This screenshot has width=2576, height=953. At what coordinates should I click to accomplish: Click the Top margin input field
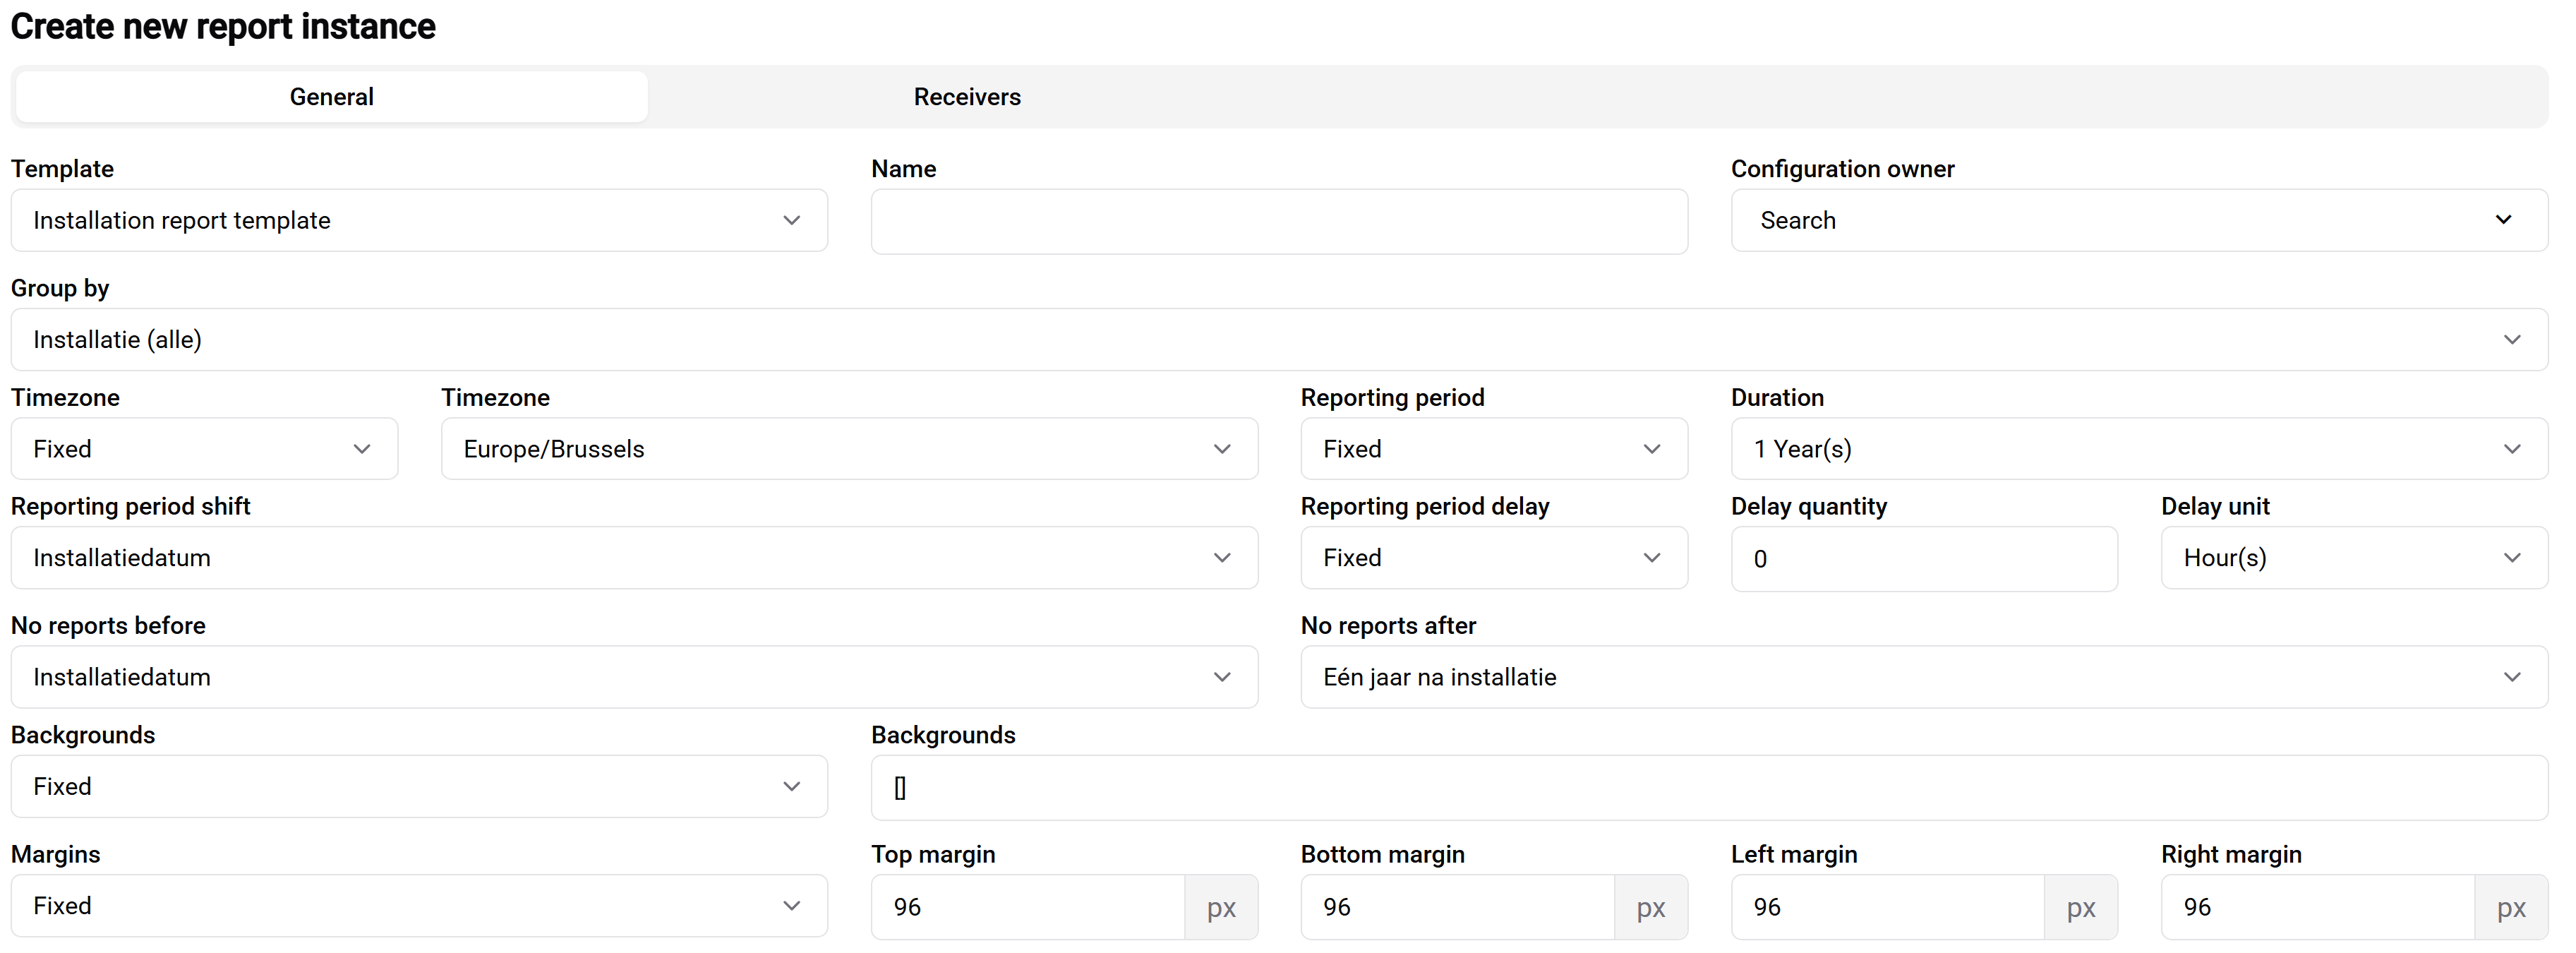[x=1026, y=907]
